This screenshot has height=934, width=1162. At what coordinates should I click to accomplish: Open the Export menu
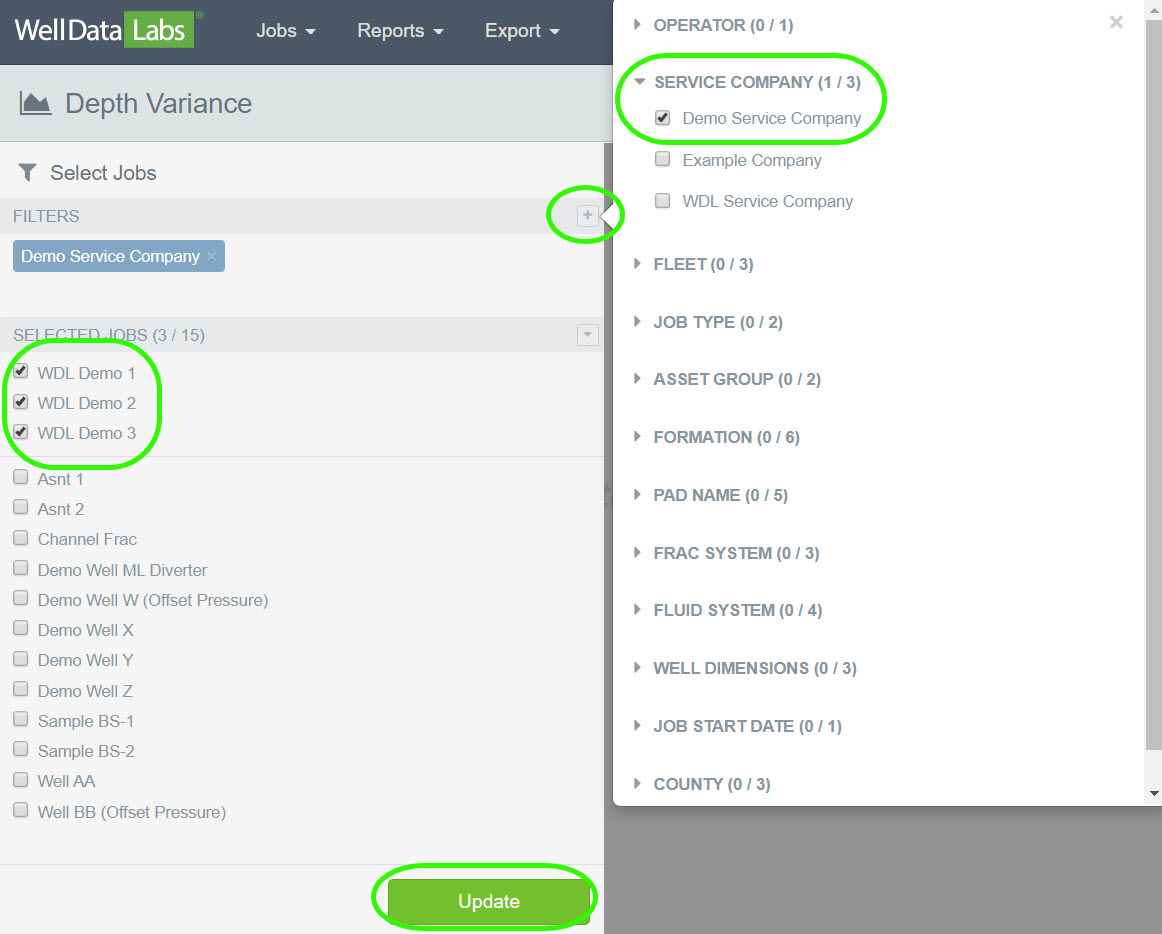tap(522, 30)
